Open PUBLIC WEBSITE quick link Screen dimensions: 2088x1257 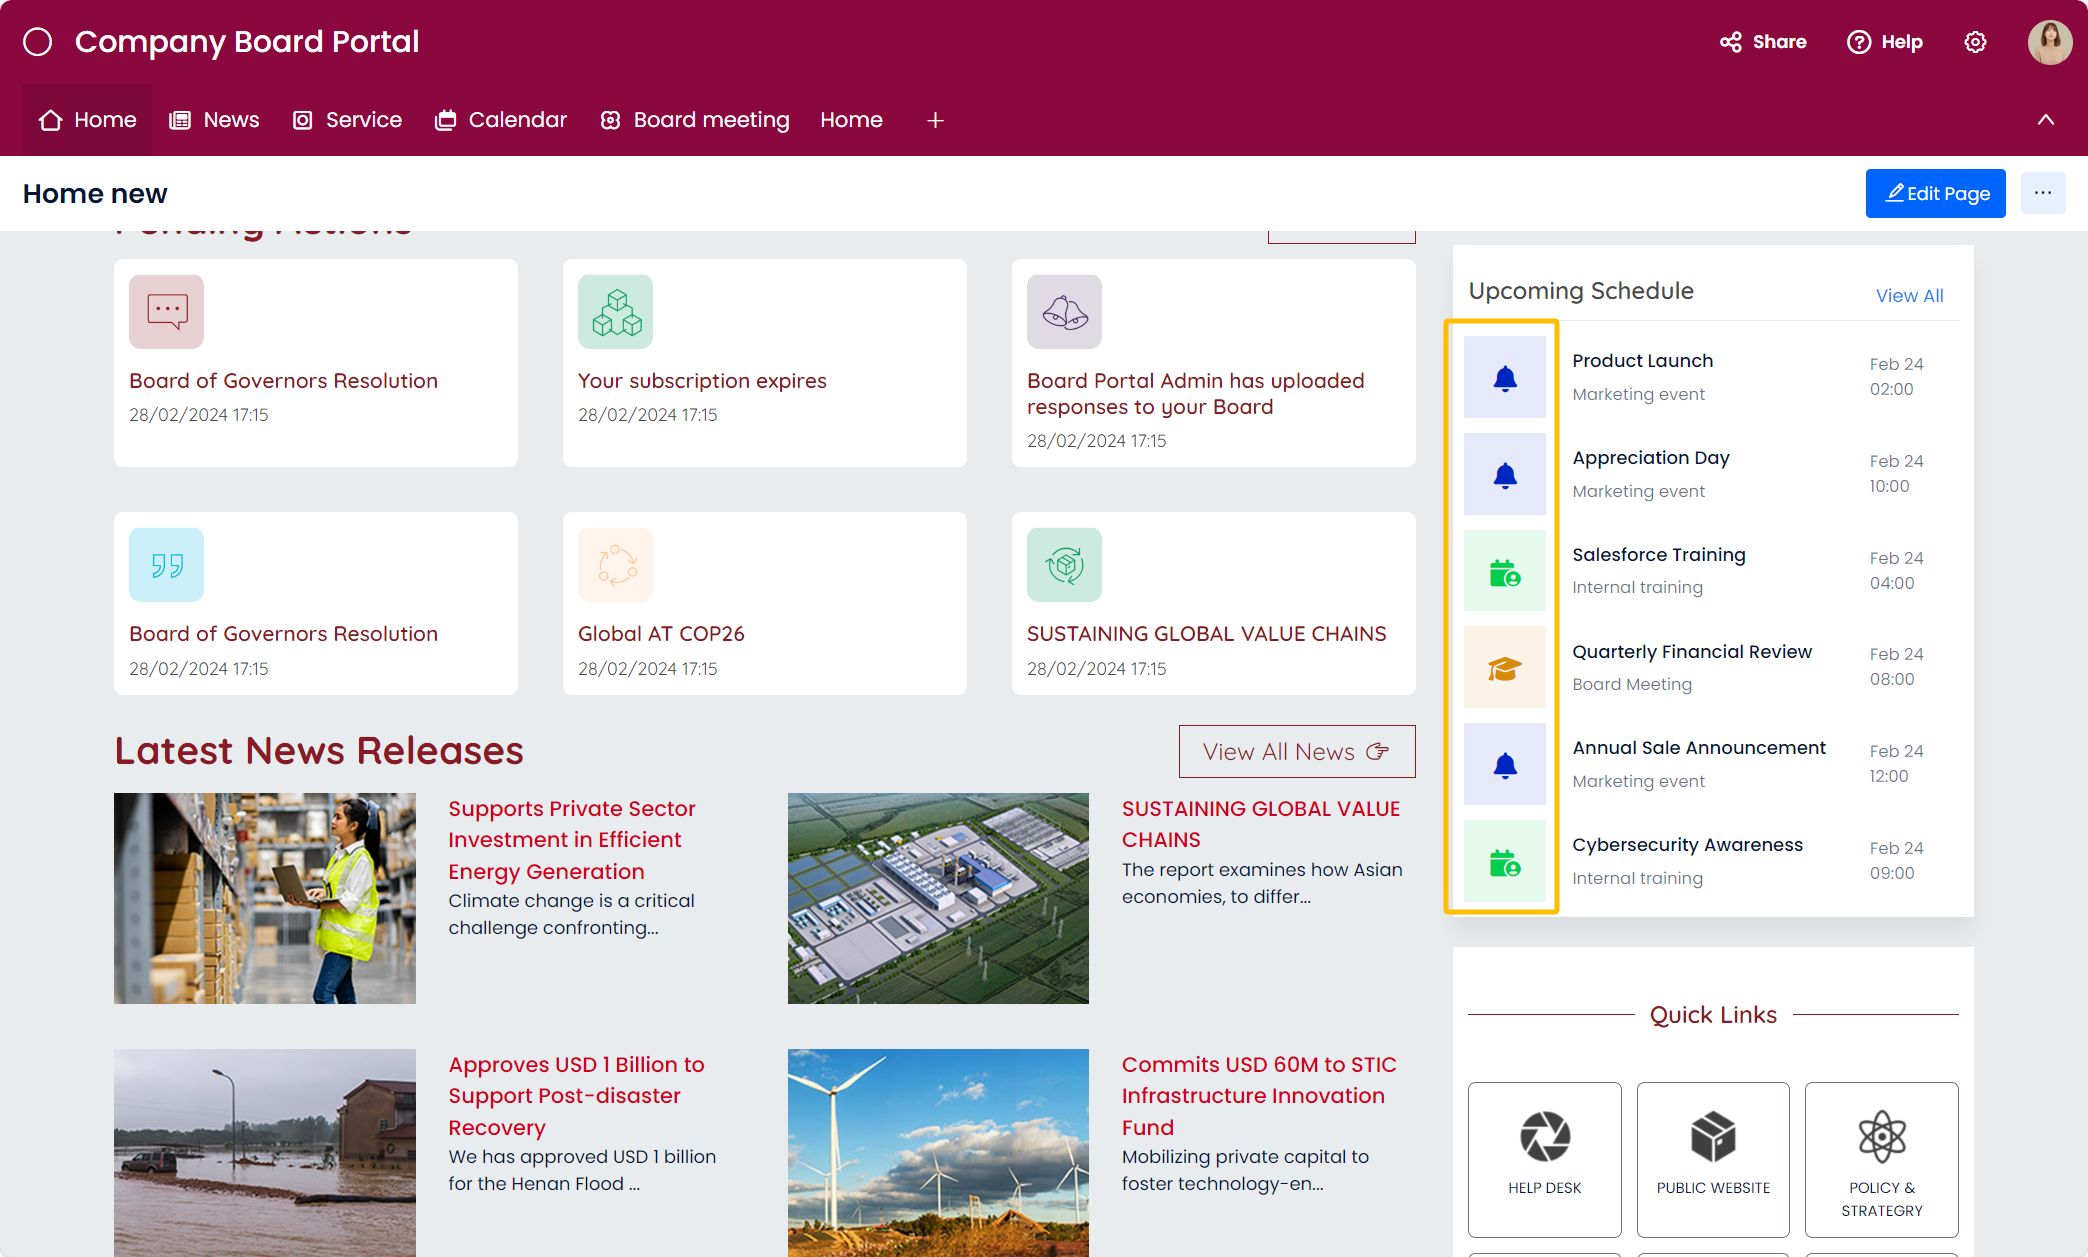click(x=1713, y=1160)
